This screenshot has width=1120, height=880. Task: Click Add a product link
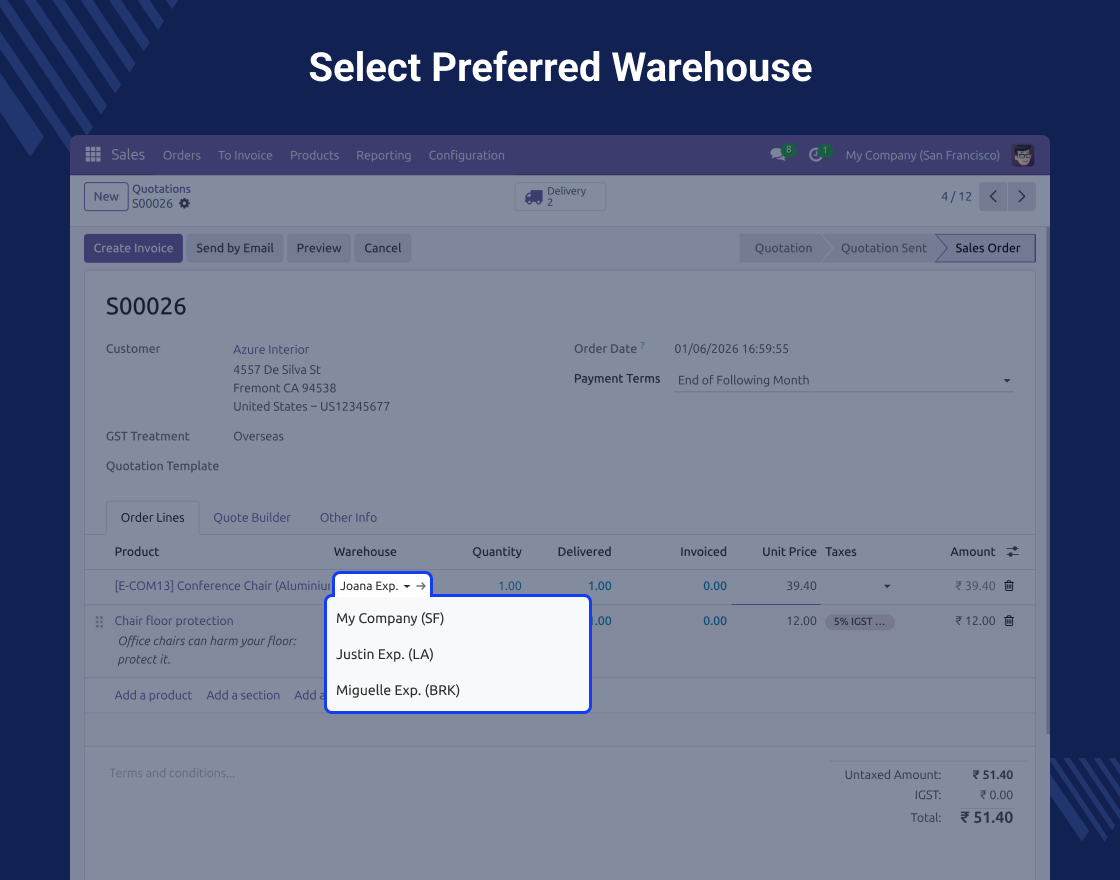153,695
